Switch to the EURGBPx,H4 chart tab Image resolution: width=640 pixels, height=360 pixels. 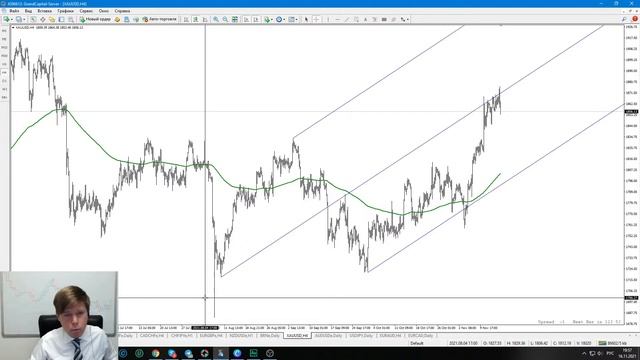click(211, 336)
